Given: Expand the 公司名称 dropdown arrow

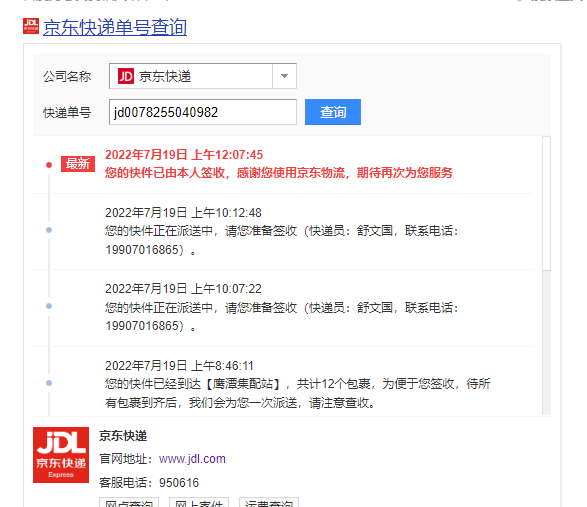Looking at the screenshot, I should (x=285, y=76).
